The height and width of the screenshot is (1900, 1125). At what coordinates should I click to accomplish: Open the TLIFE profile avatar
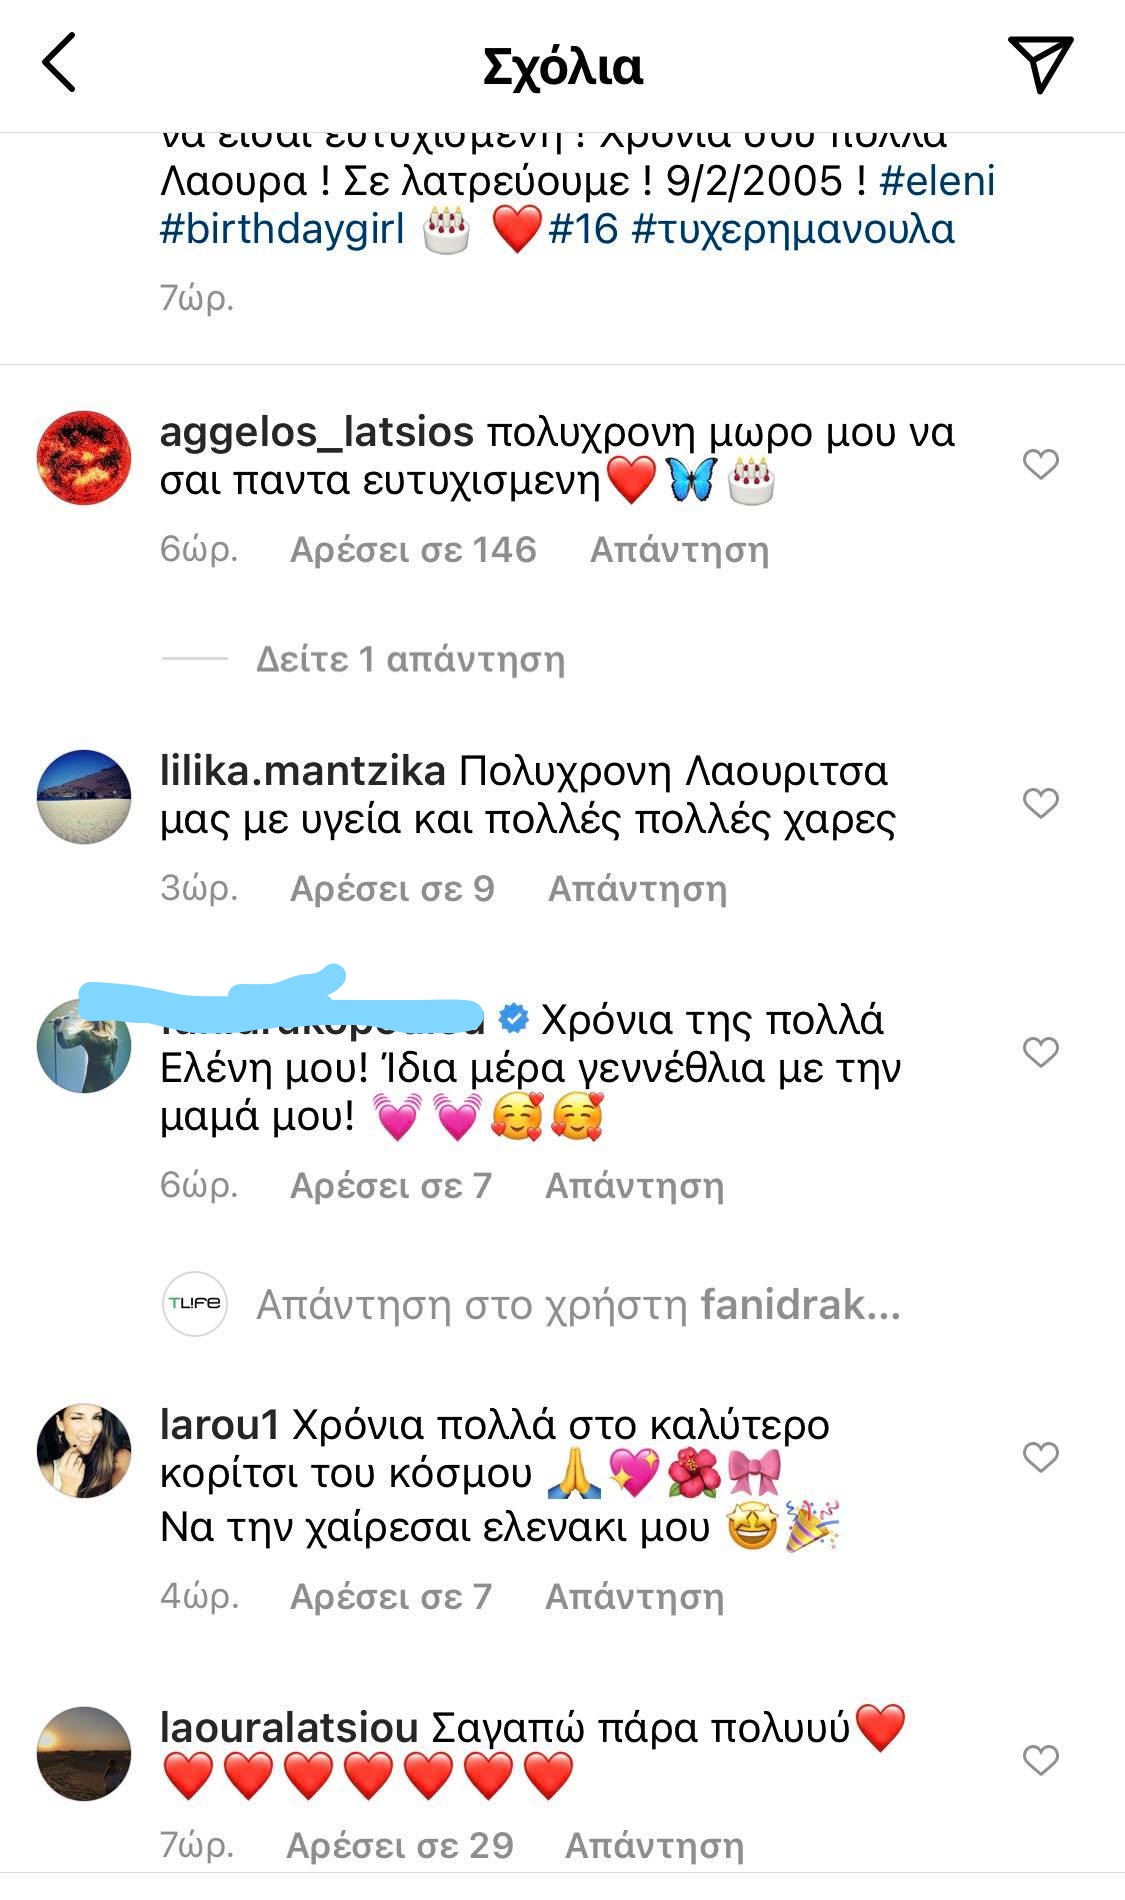tap(194, 1304)
